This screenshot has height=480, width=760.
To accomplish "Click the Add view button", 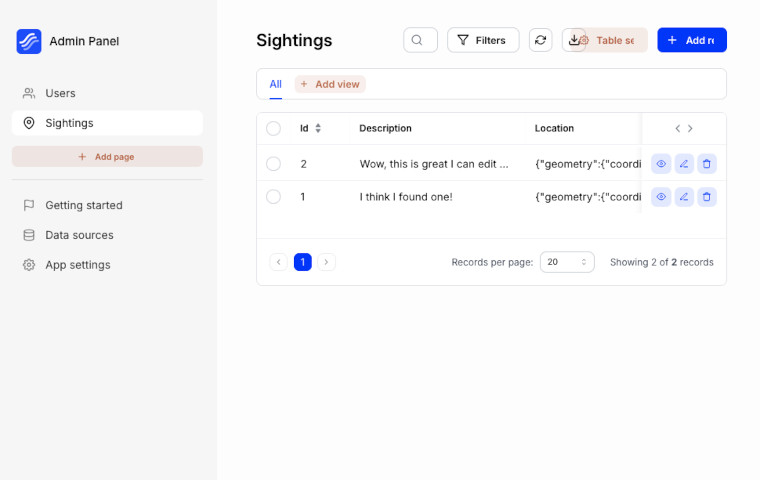I will coord(330,84).
